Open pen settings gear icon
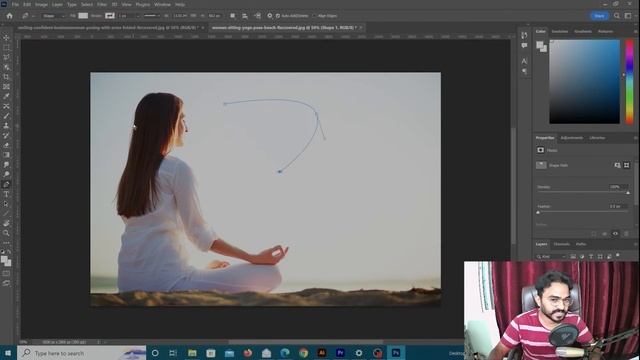Screen dimensions: 640x360 coord(269,16)
